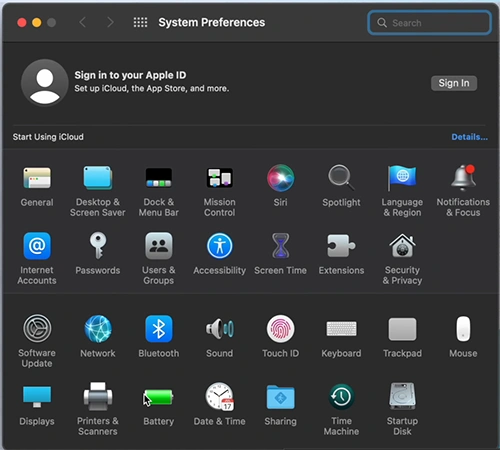Show all preferences grid button
Image resolution: width=500 pixels, height=450 pixels.
pos(140,22)
